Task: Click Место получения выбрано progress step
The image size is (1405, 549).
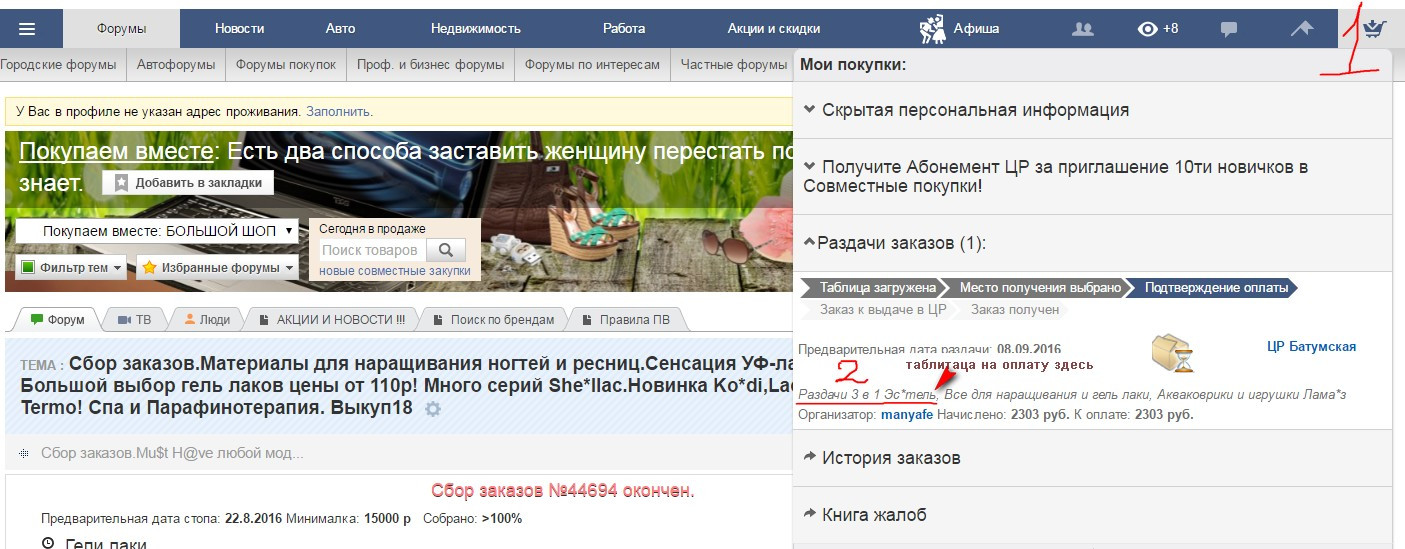Action: point(1039,288)
